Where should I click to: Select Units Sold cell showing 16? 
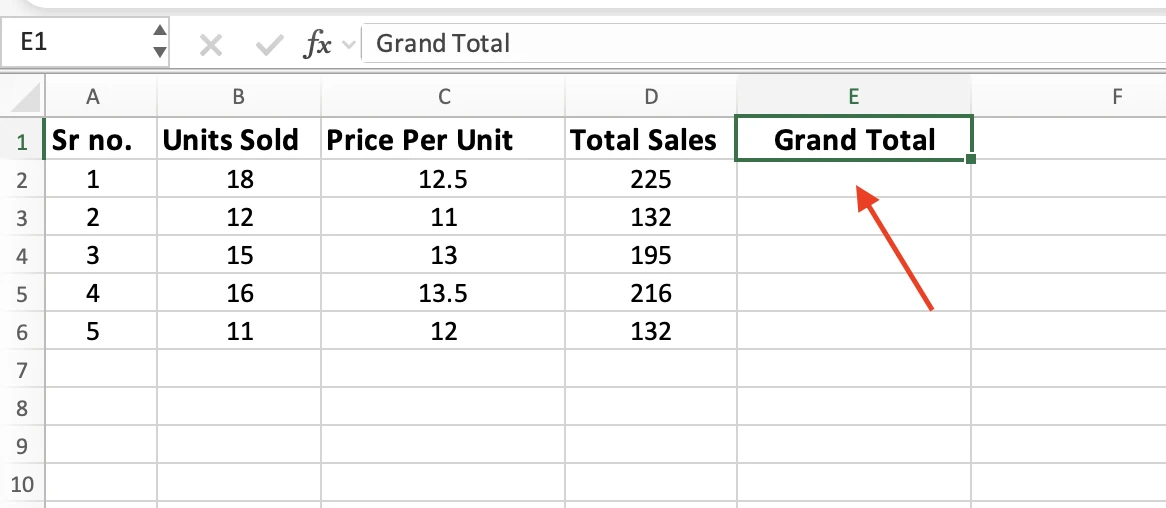click(239, 293)
